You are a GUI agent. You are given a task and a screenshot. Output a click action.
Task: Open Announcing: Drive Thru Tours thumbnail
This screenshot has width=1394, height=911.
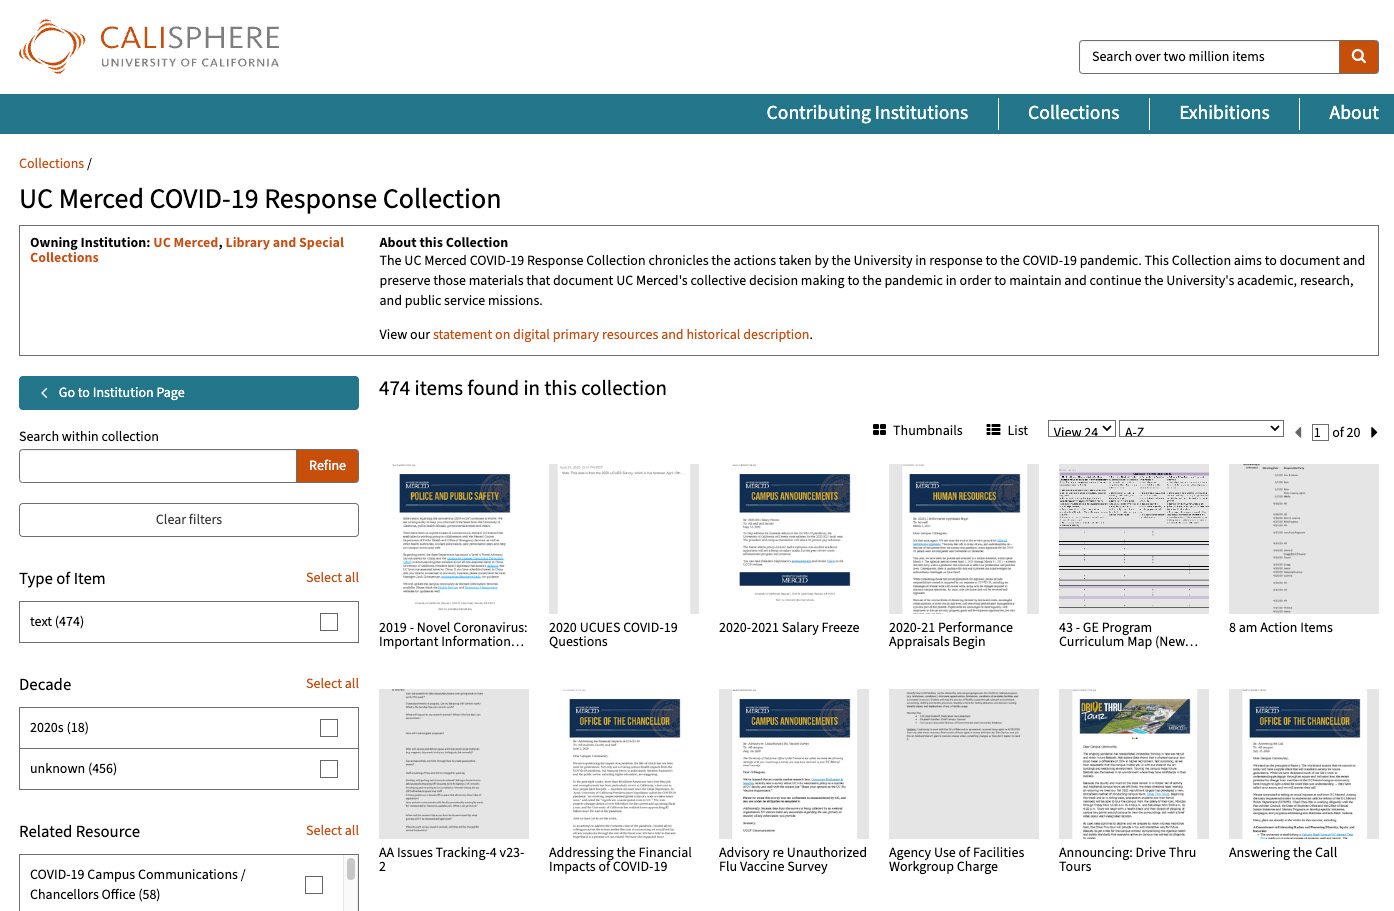click(x=1134, y=764)
